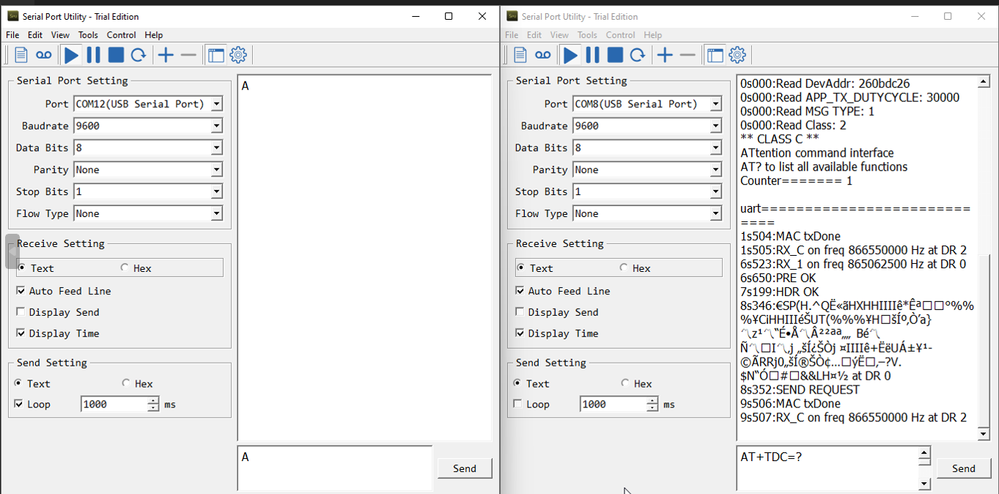Toggle Display Time in left window

tap(21, 333)
